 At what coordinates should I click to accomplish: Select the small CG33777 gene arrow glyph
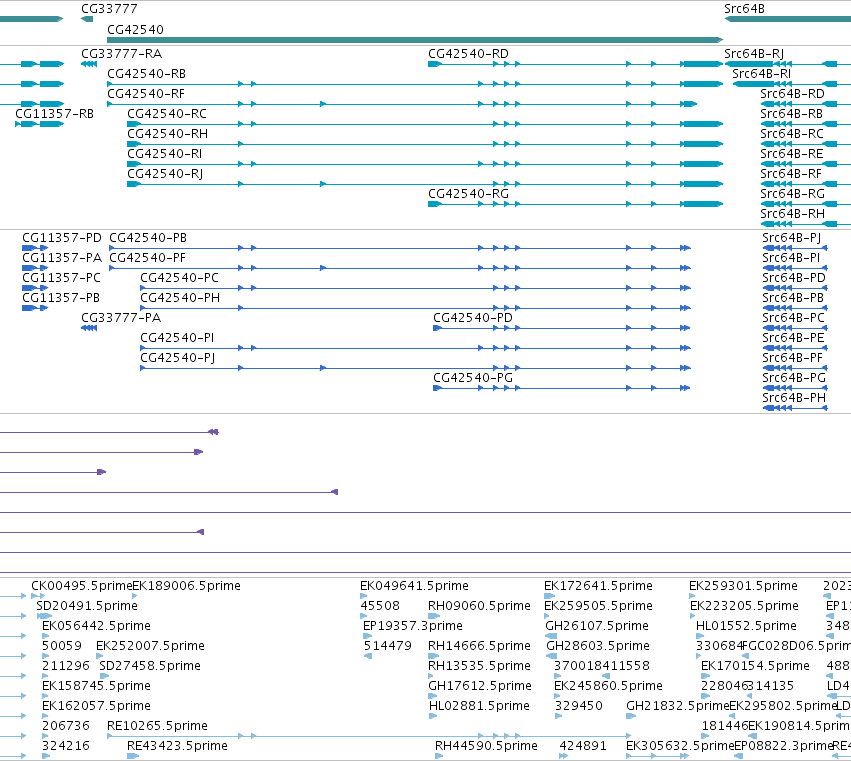pos(87,19)
